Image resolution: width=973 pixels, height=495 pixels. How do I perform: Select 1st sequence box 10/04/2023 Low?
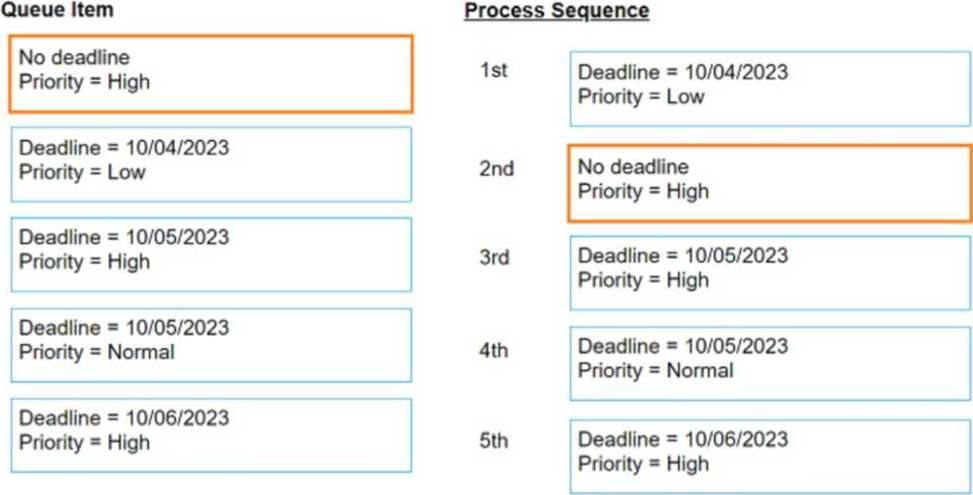pos(770,89)
